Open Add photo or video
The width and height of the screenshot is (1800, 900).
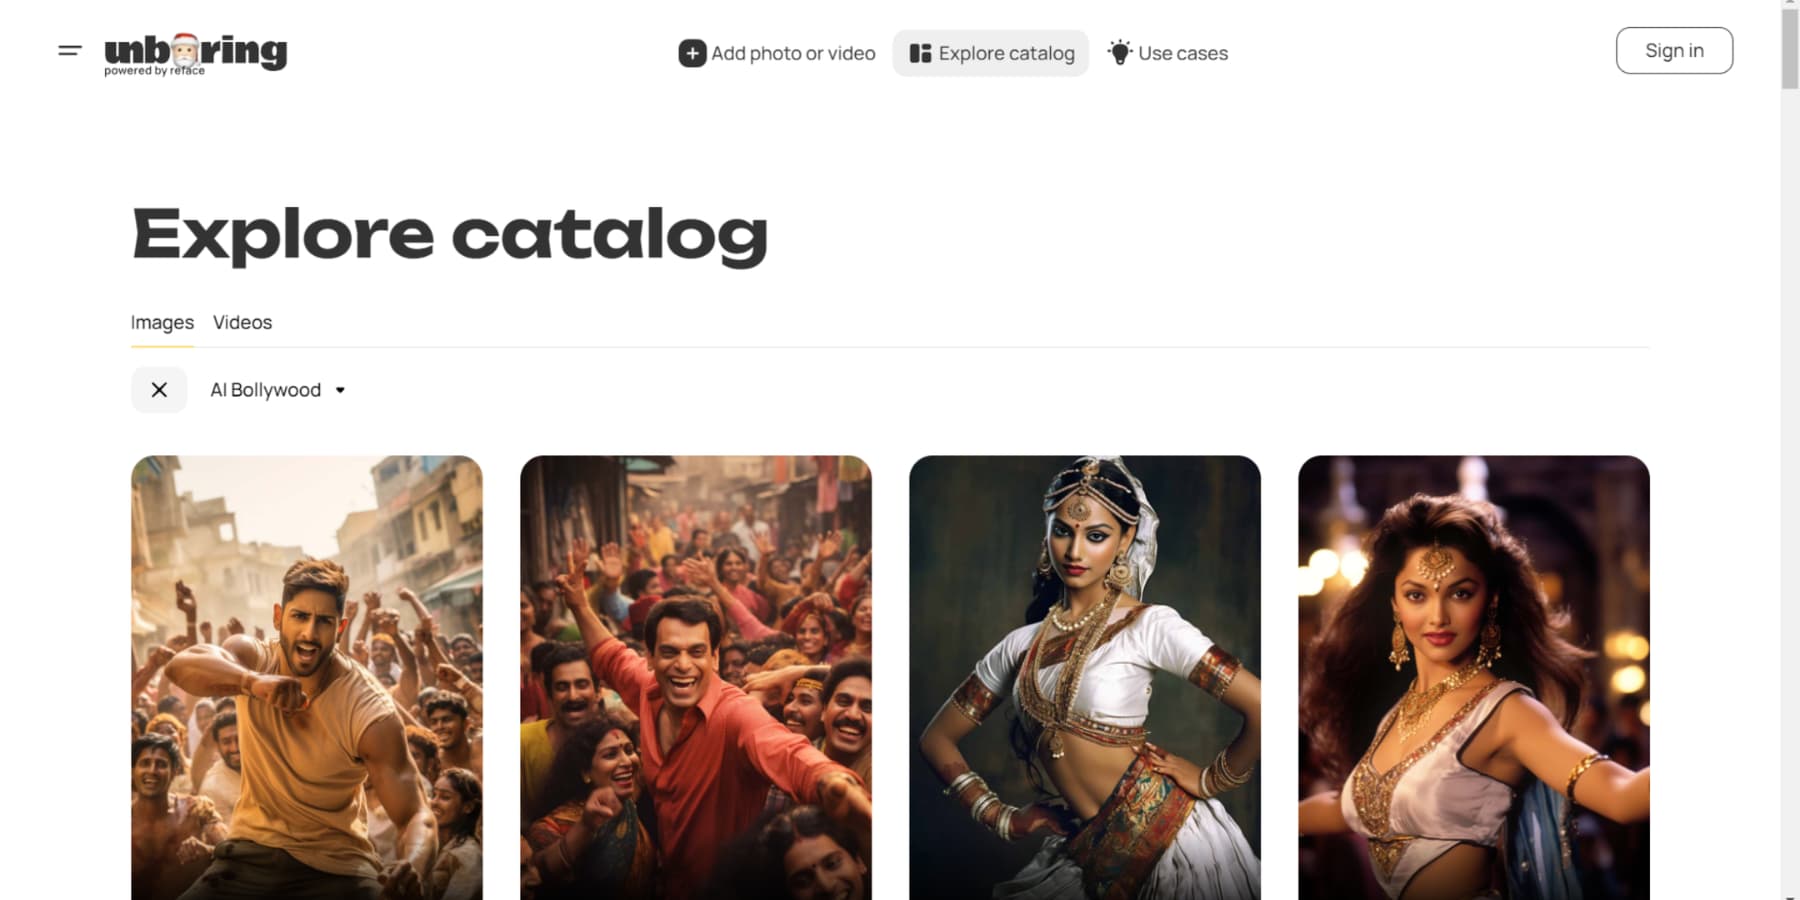click(x=777, y=53)
